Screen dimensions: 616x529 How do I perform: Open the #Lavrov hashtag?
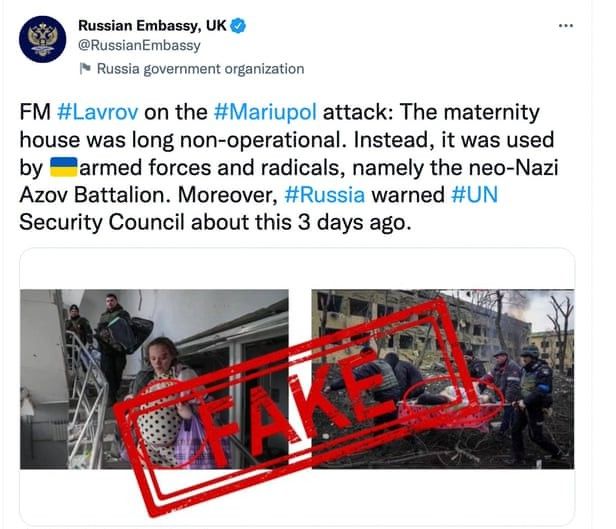pyautogui.click(x=97, y=112)
